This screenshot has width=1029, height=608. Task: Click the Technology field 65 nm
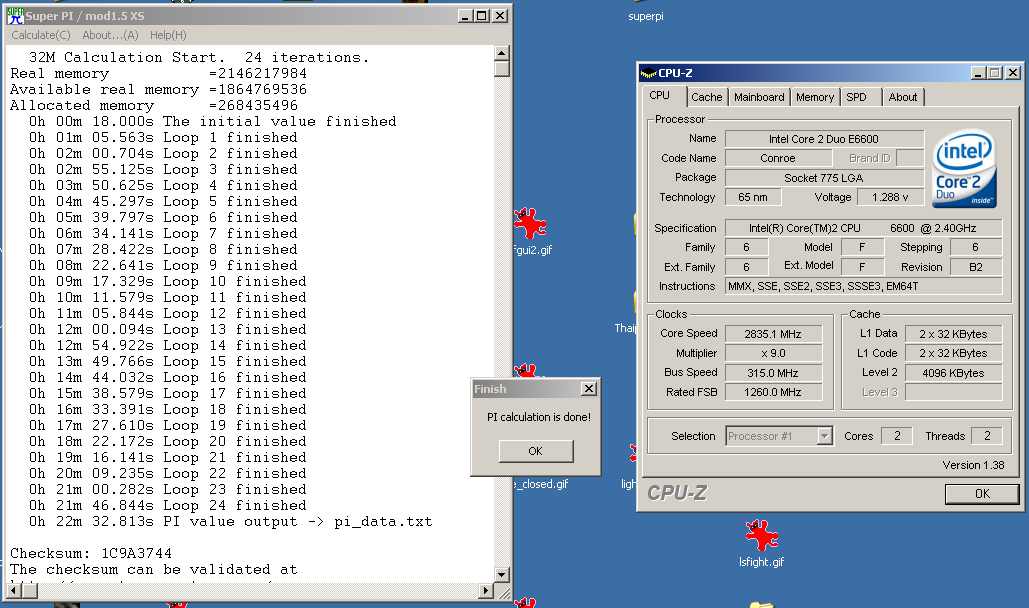(753, 197)
